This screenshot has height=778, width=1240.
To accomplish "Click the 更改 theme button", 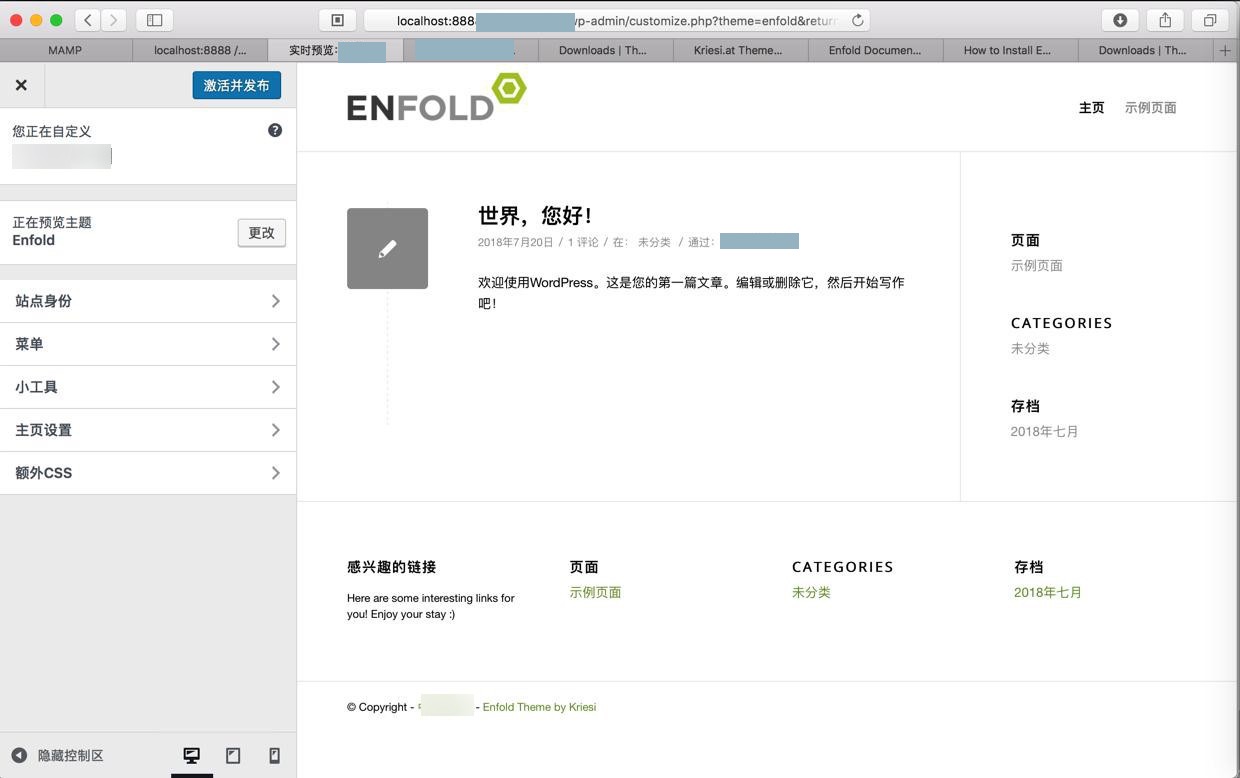I will point(262,232).
